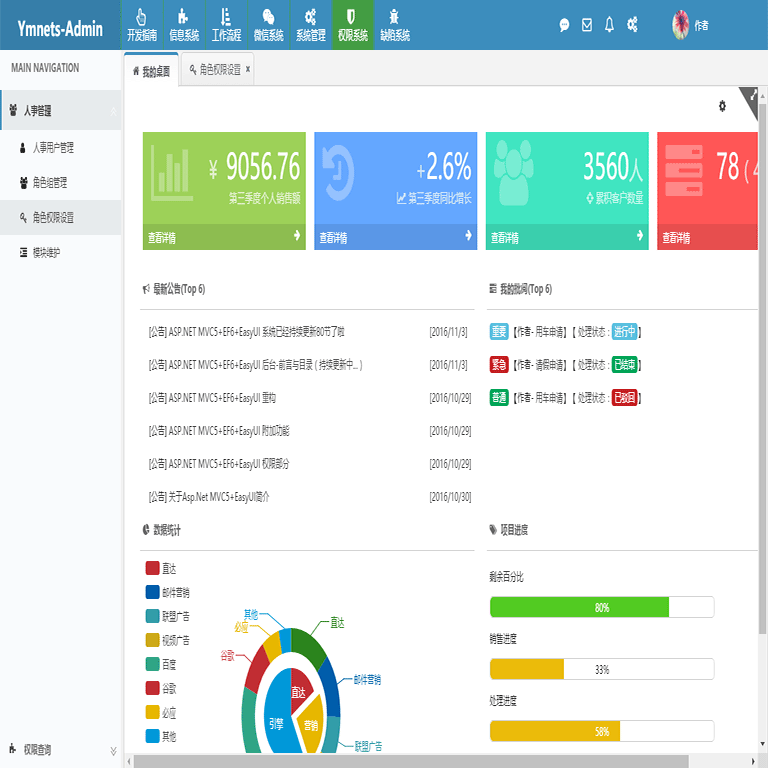Open 人事用户管理 in sidebar

point(61,147)
